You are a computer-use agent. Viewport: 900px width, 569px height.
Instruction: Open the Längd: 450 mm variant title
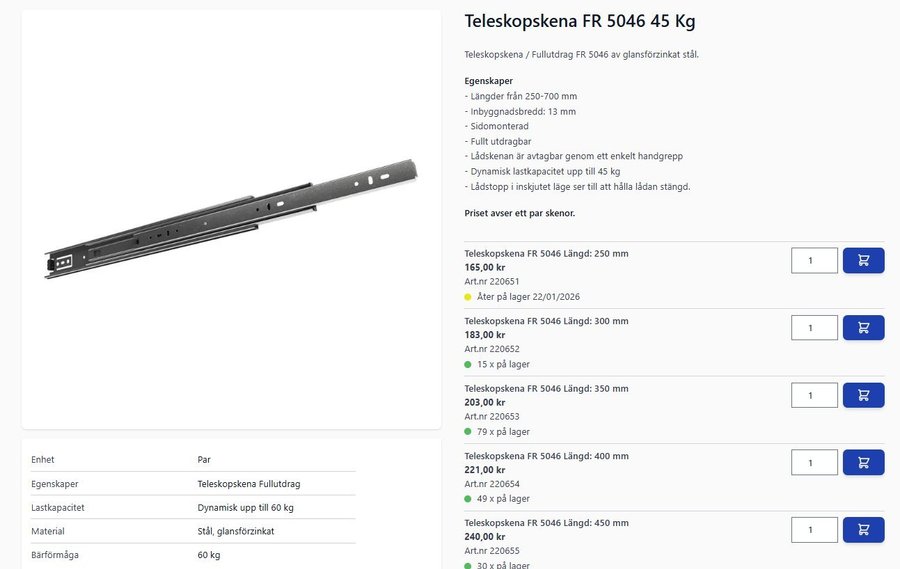546,523
